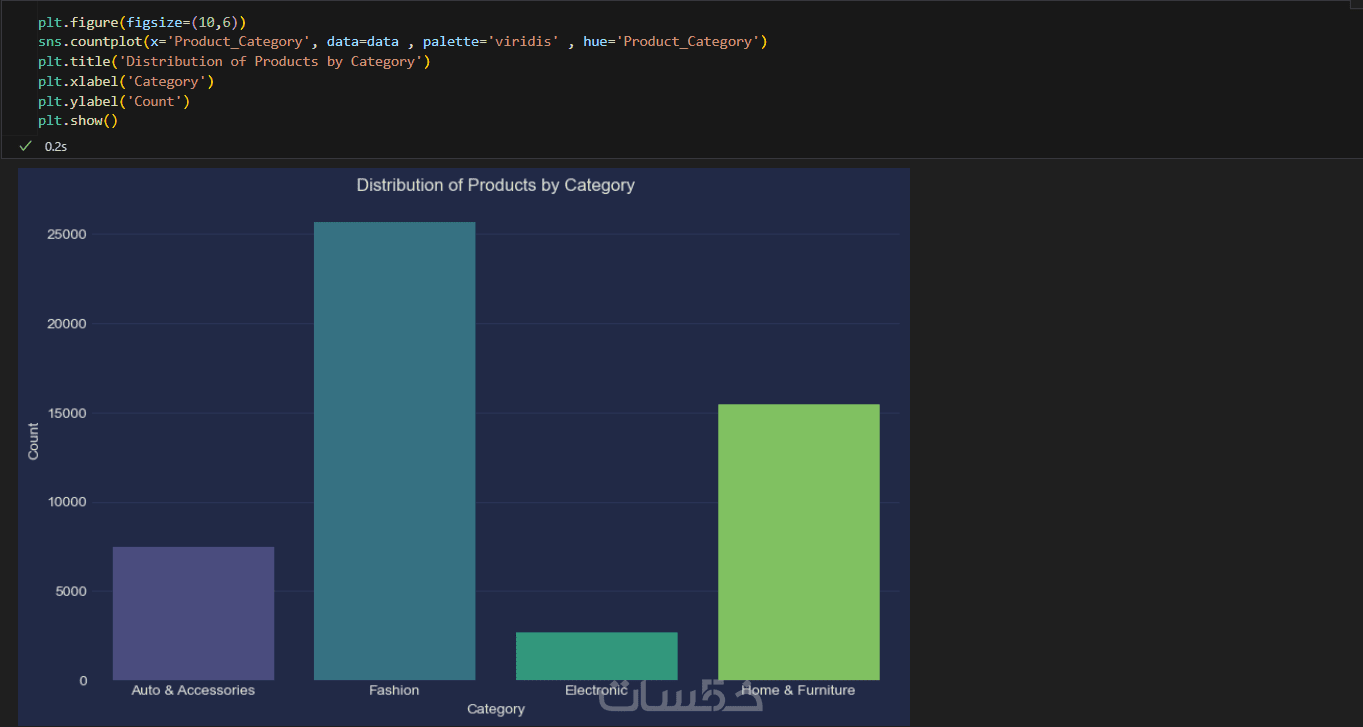The height and width of the screenshot is (727, 1363).
Task: Click the watermark logo over the chart
Action: (680, 695)
